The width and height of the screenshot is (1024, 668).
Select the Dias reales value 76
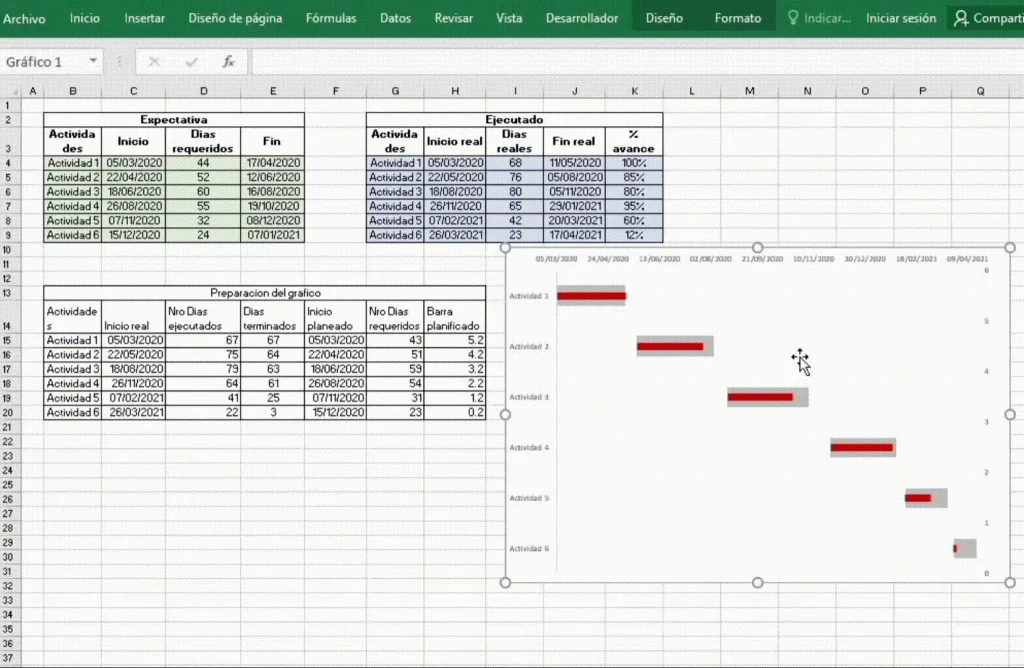point(515,178)
